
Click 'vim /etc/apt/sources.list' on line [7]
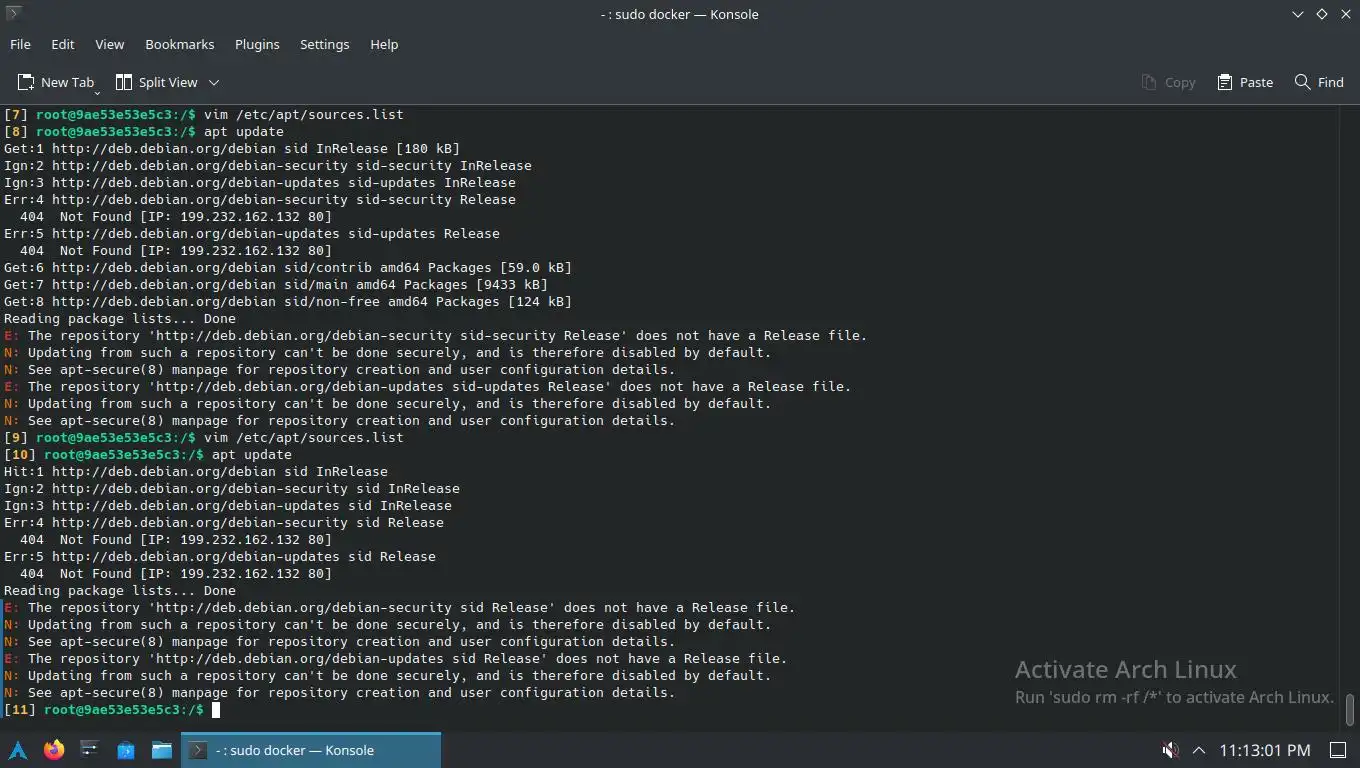coord(304,114)
